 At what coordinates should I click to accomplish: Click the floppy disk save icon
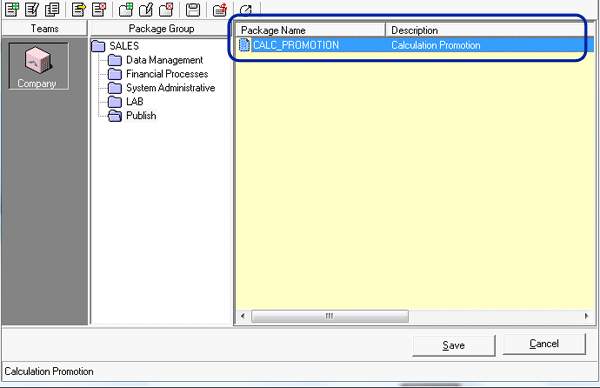[x=193, y=10]
